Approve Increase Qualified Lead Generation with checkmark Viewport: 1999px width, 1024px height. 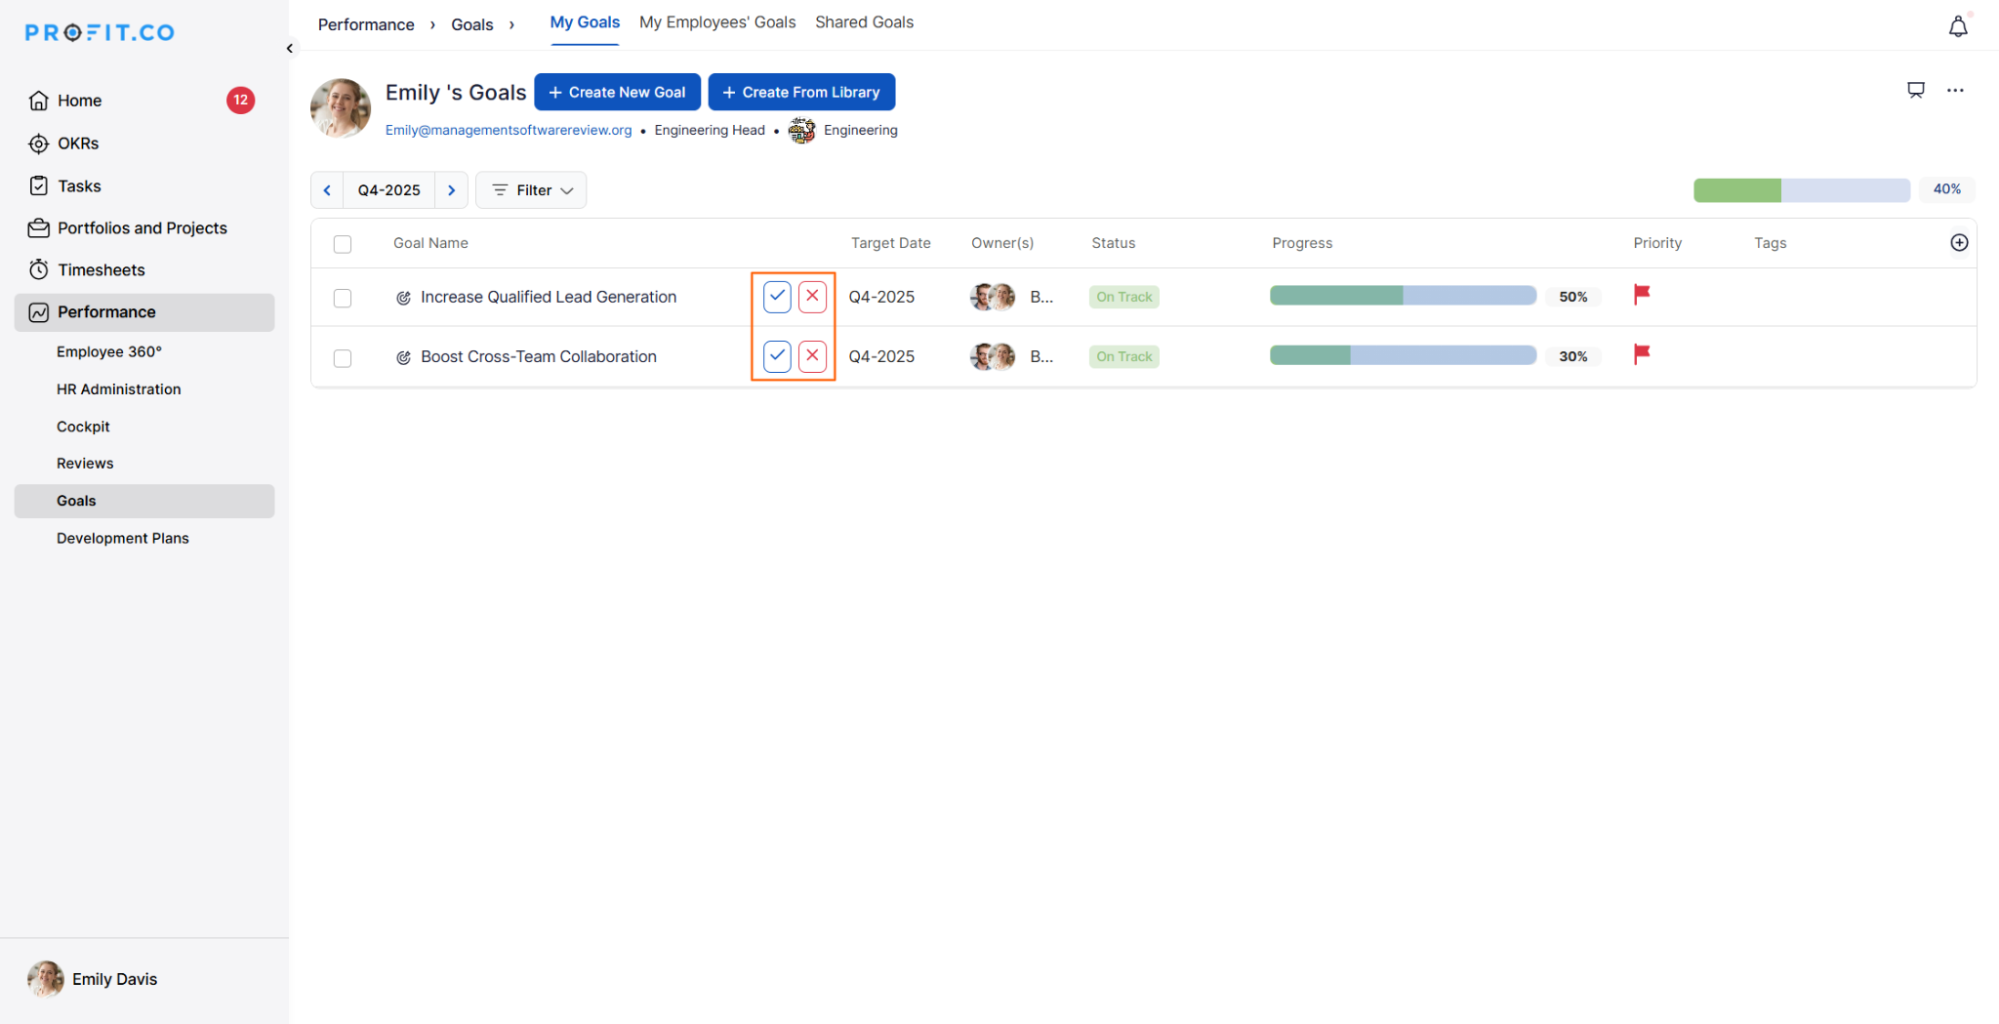[x=777, y=296]
